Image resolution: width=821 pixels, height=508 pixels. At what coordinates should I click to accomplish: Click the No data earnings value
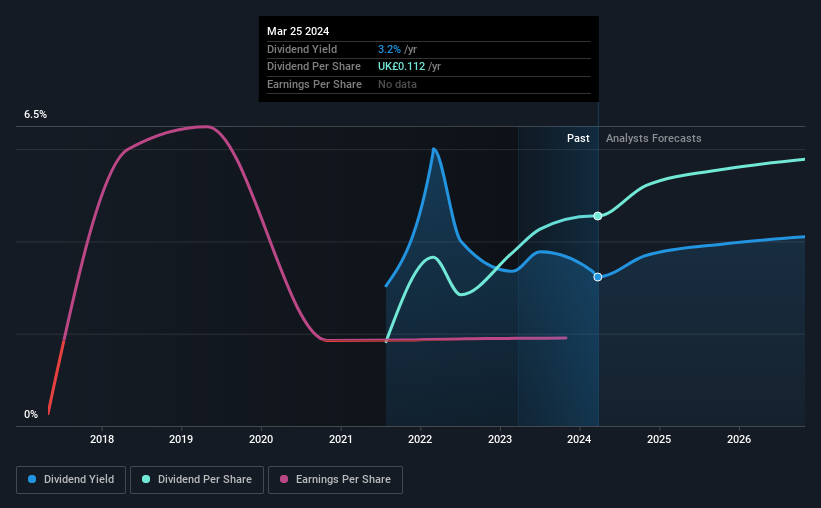pos(397,84)
